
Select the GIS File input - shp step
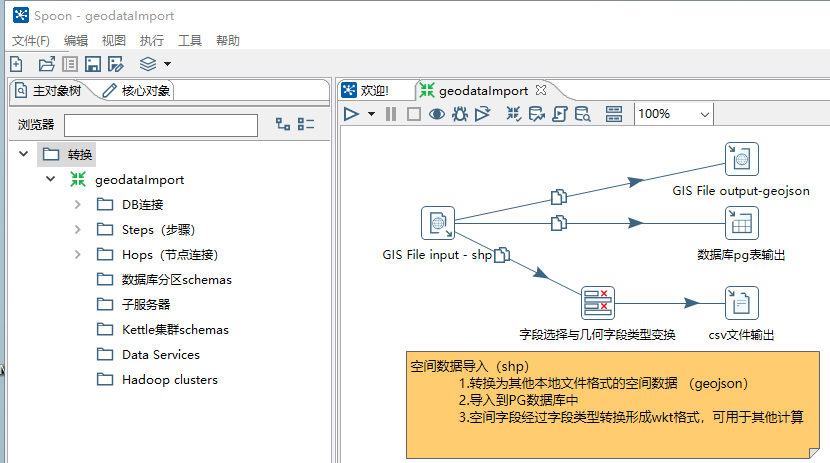click(x=438, y=223)
